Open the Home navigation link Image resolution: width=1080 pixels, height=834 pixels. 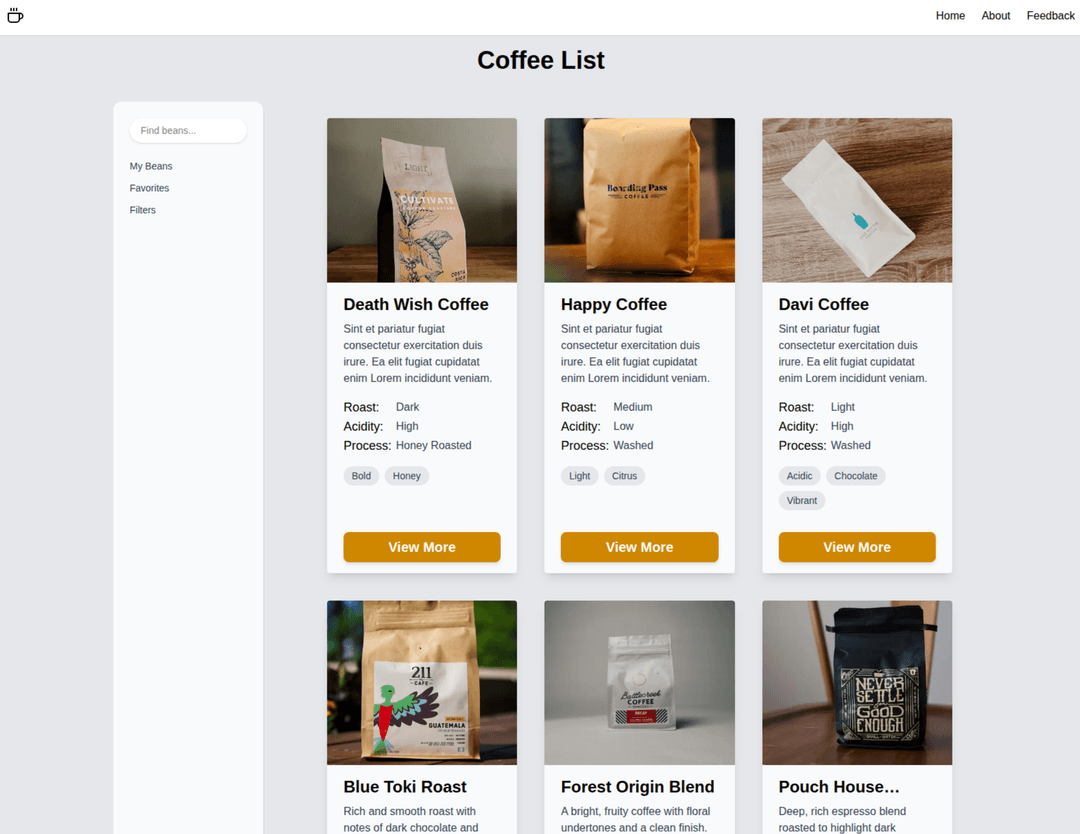[x=950, y=16]
